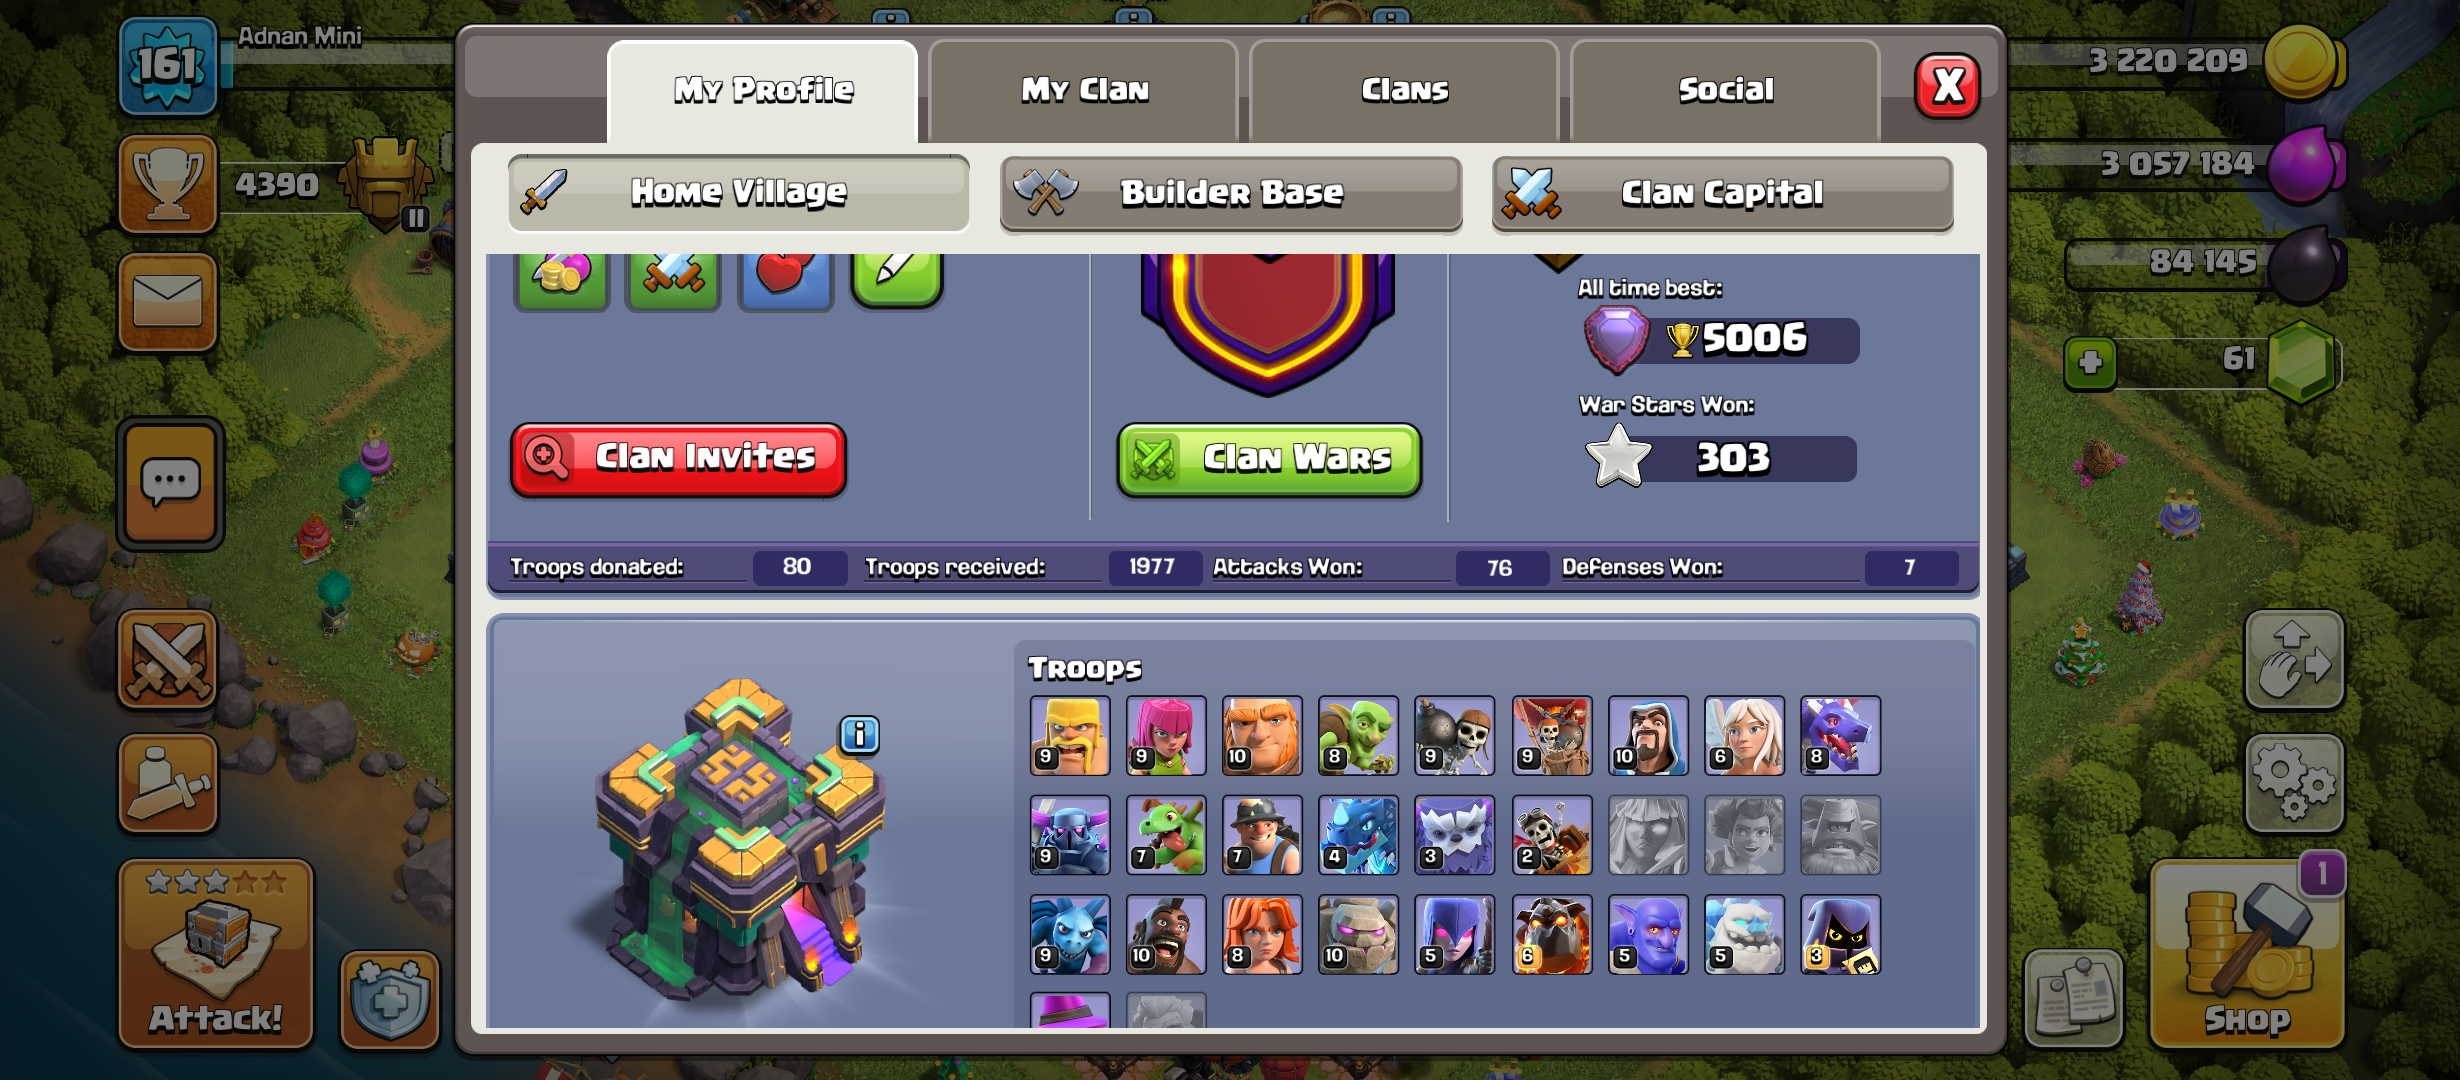The image size is (2460, 1080).
Task: Tap the Attack! button
Action: [216, 954]
